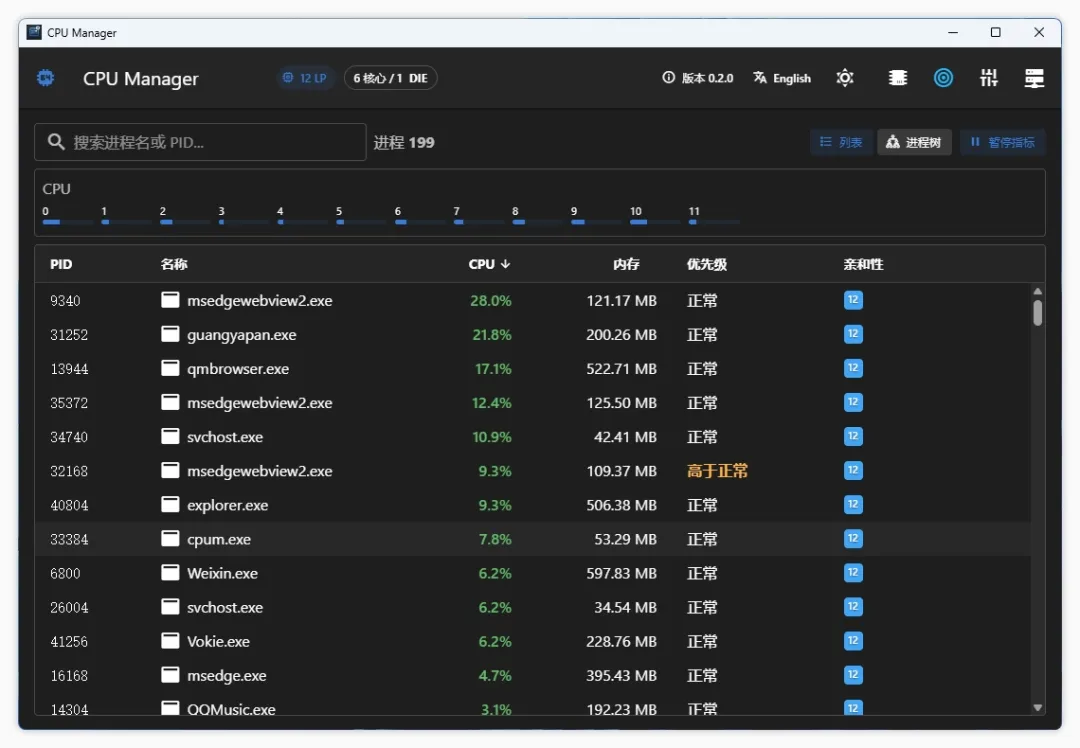Toggle 暂停指标 pause metrics
The width and height of the screenshot is (1080, 748).
click(1002, 142)
